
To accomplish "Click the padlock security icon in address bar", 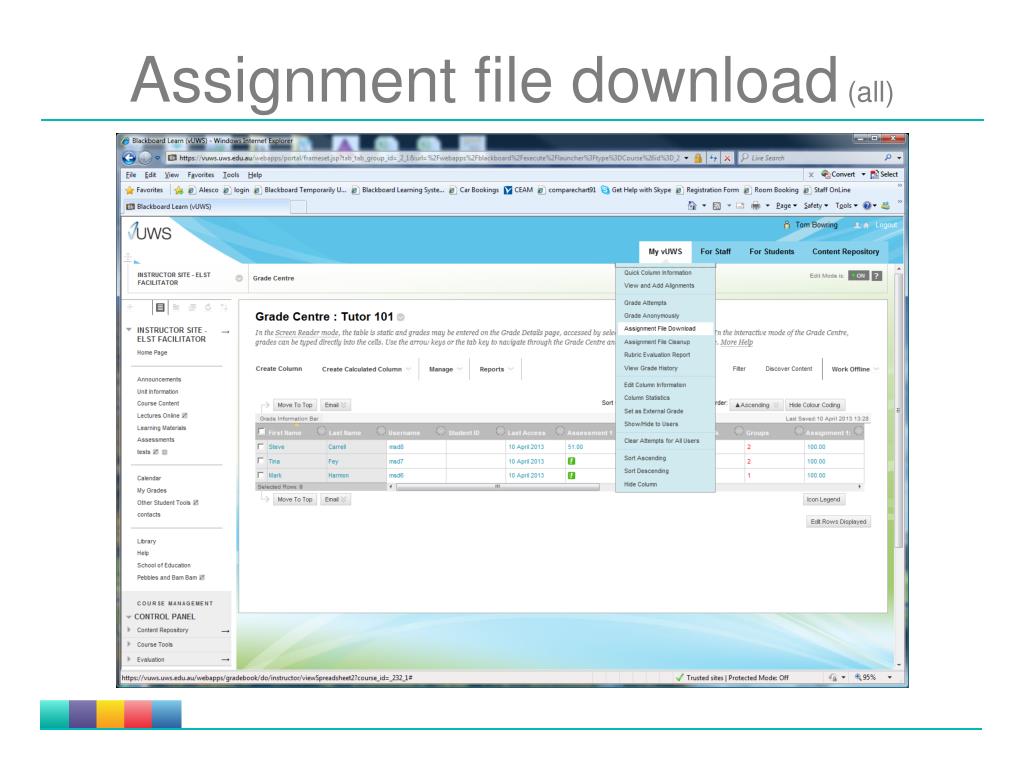I will (x=698, y=158).
